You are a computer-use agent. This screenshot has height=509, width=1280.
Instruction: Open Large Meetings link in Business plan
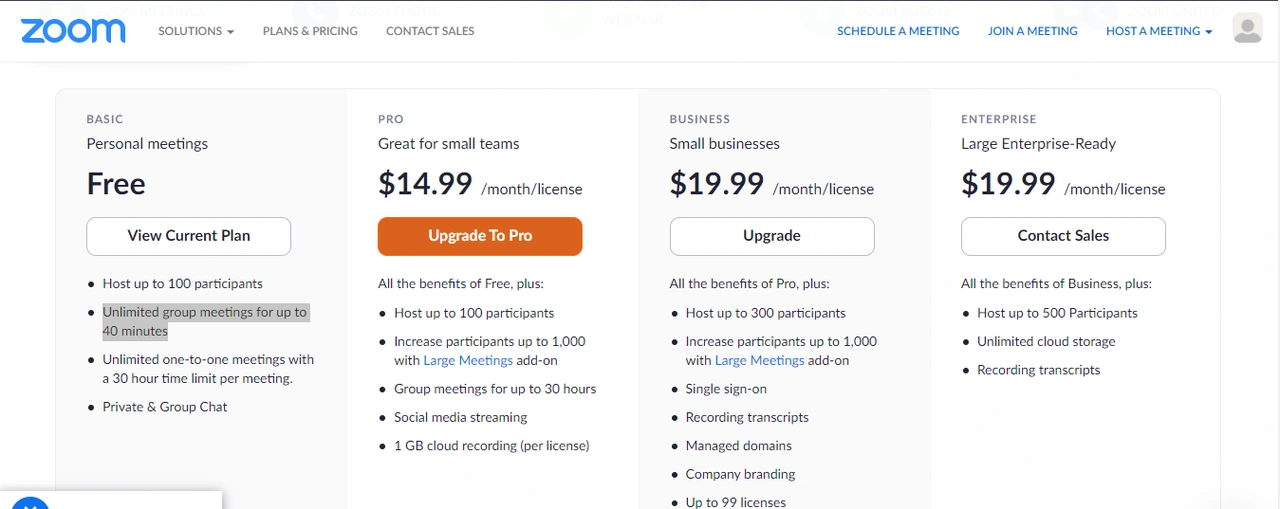pos(760,360)
